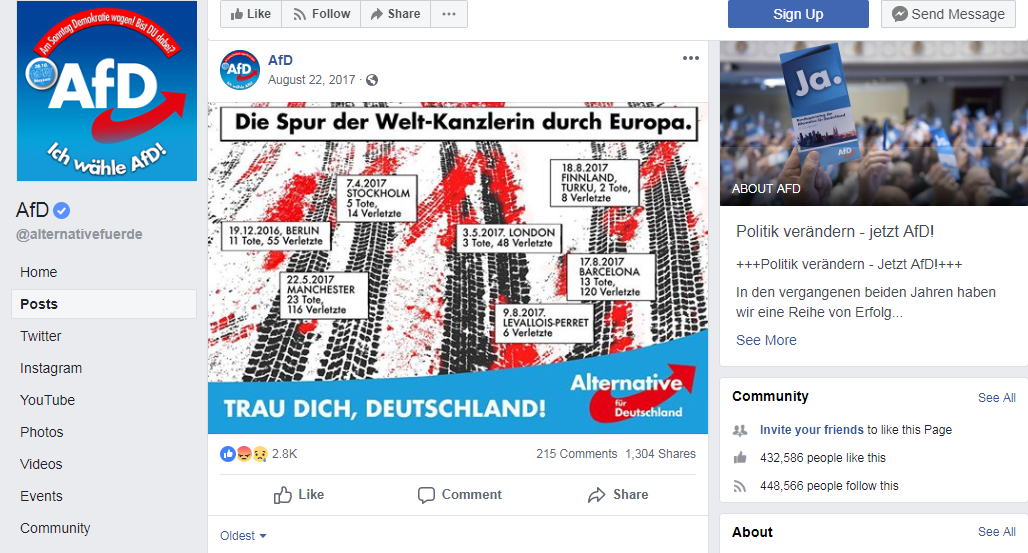Click the Comment button under the post
The height and width of the screenshot is (553, 1028).
coord(460,495)
